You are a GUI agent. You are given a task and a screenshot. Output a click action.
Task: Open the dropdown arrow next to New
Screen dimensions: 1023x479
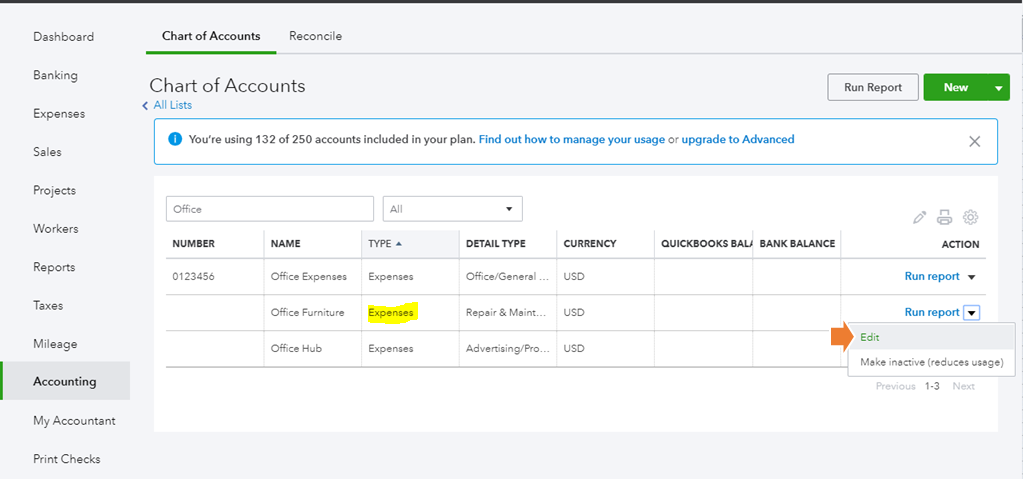tap(999, 87)
